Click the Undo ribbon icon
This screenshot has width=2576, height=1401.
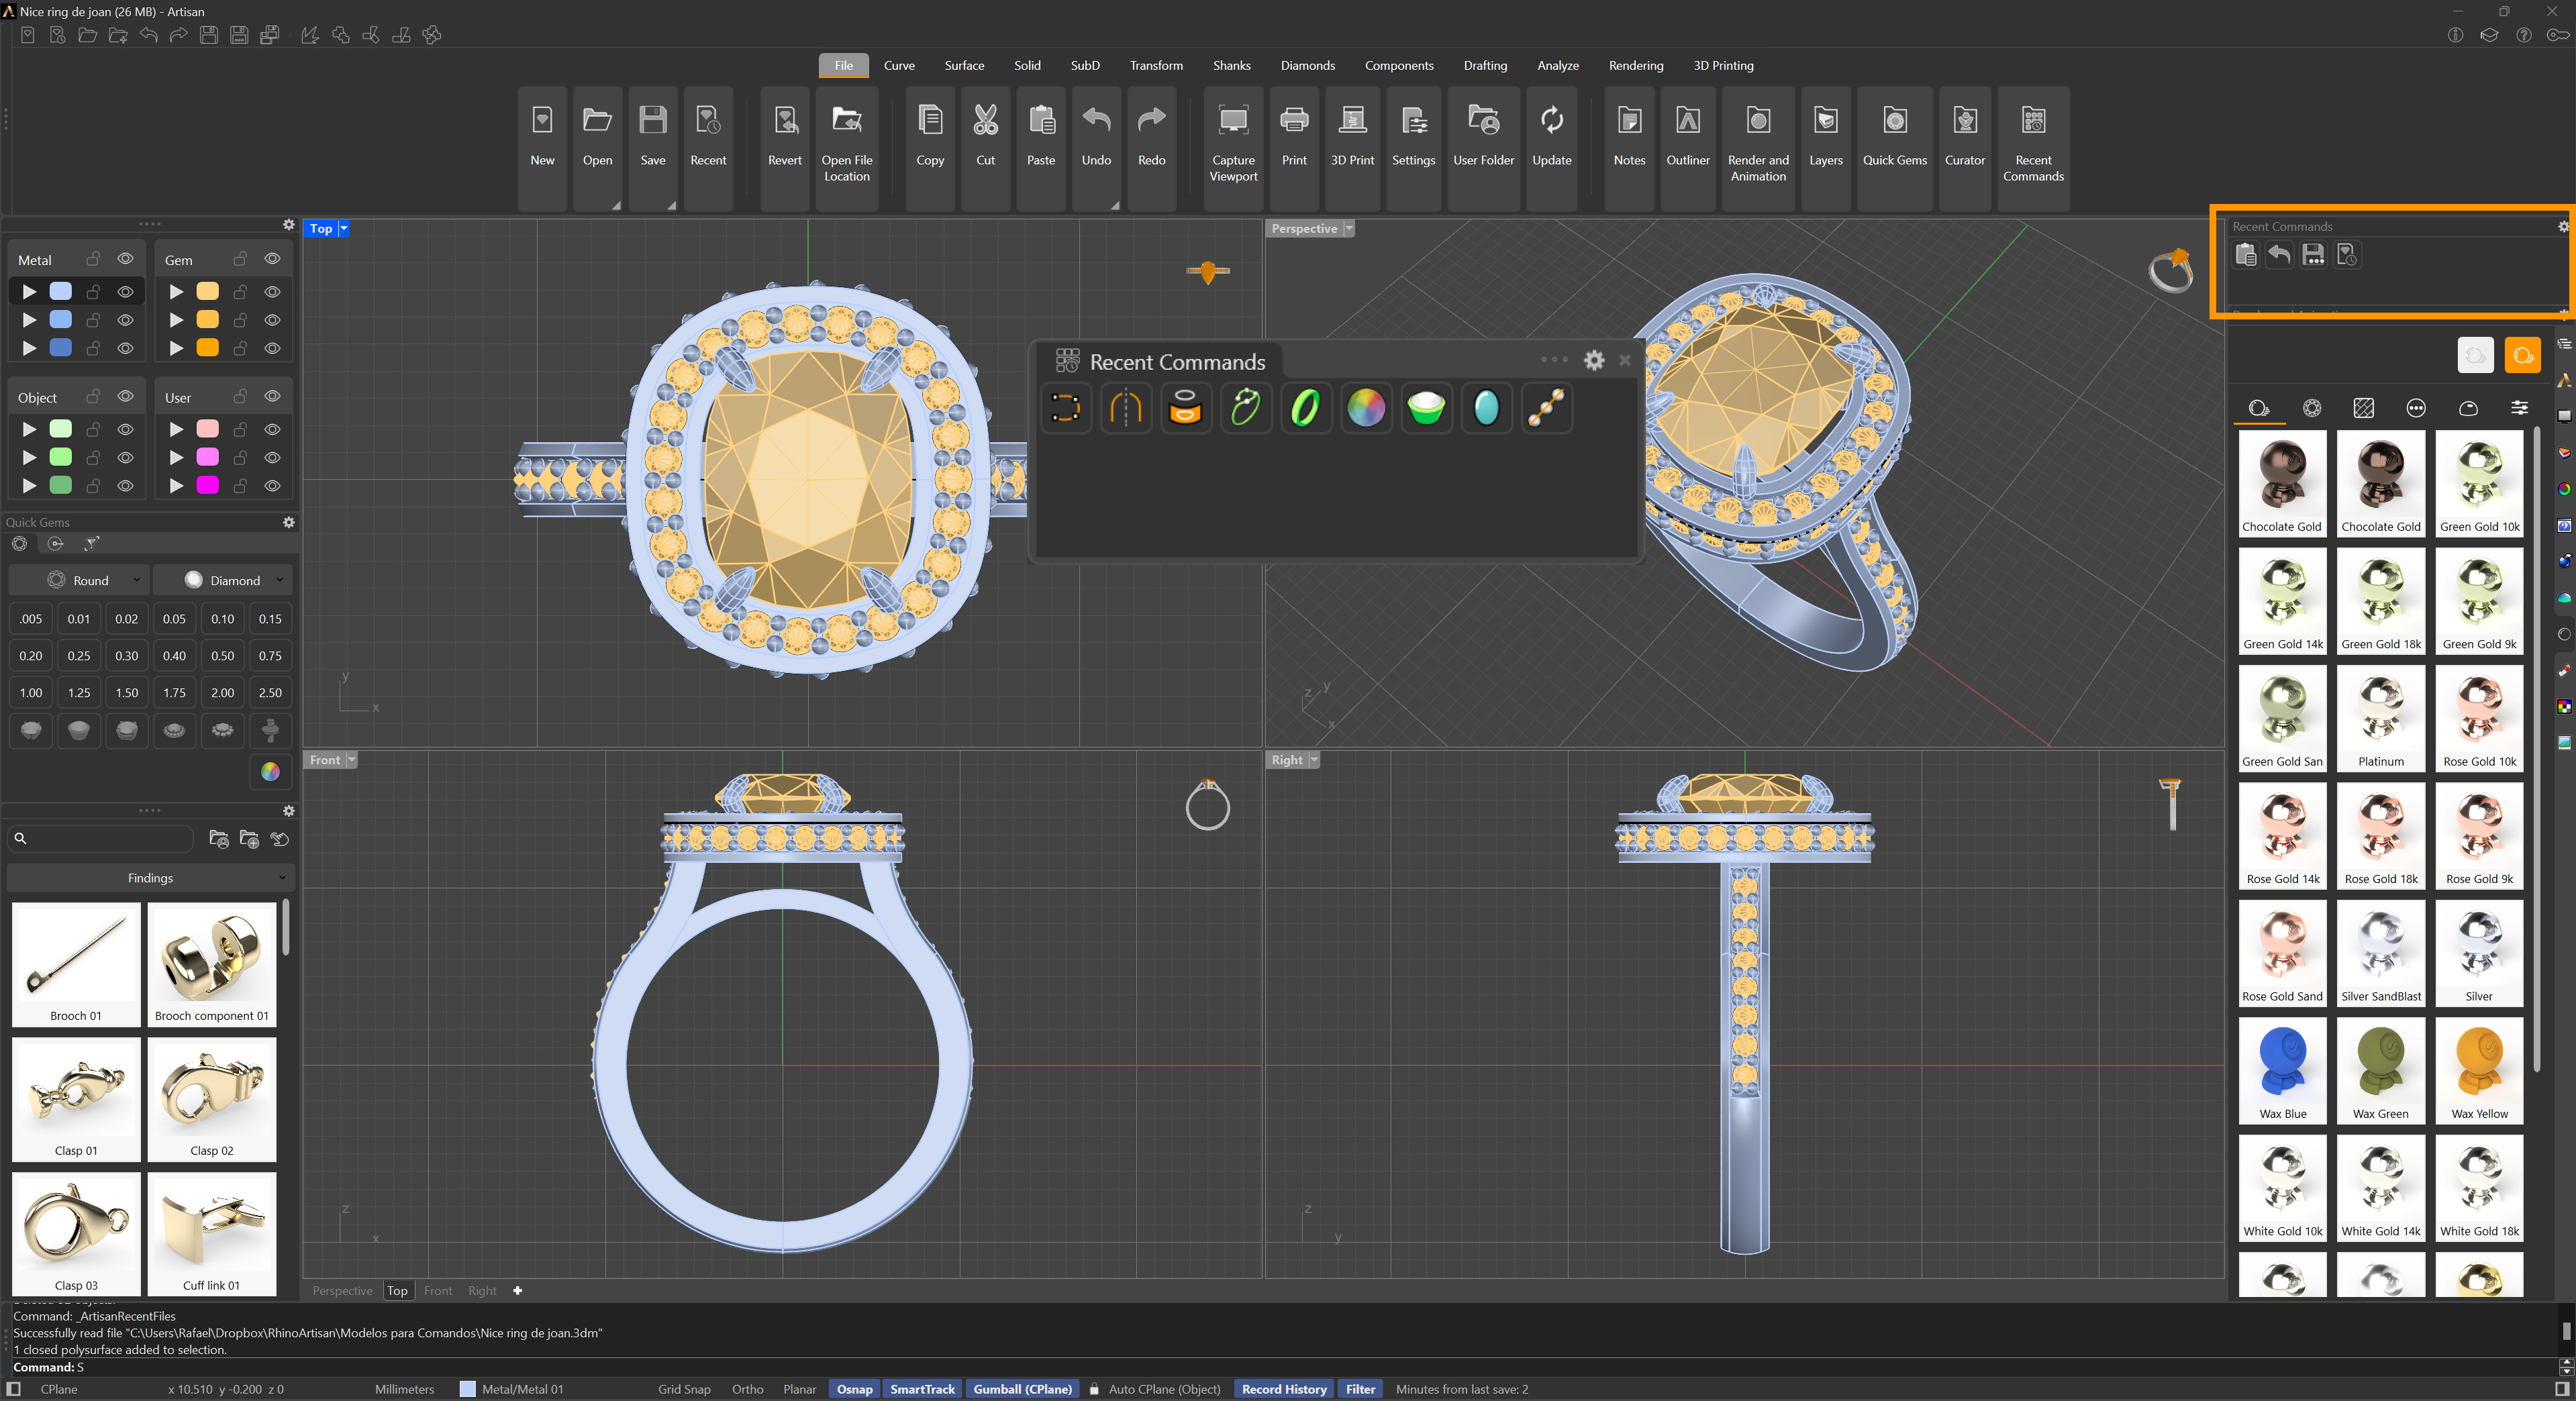point(1096,121)
